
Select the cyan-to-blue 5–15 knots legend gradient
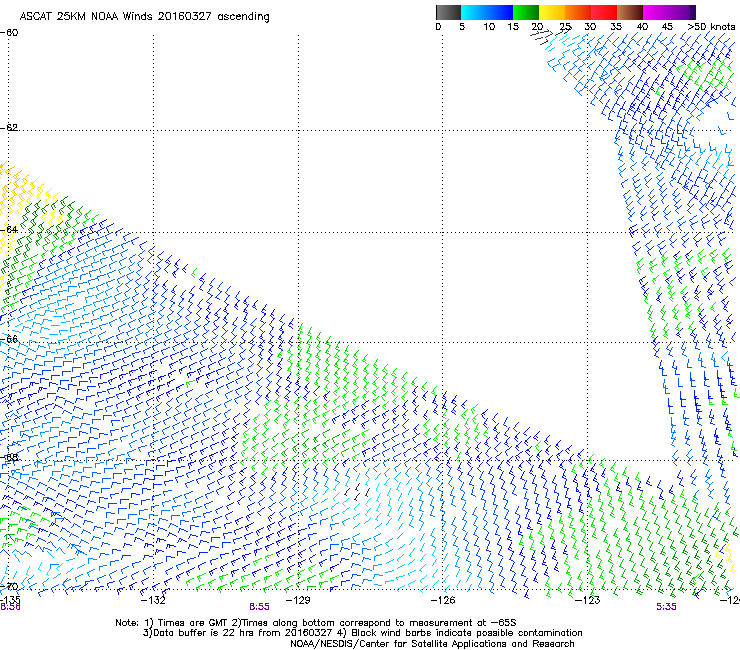pyautogui.click(x=487, y=12)
